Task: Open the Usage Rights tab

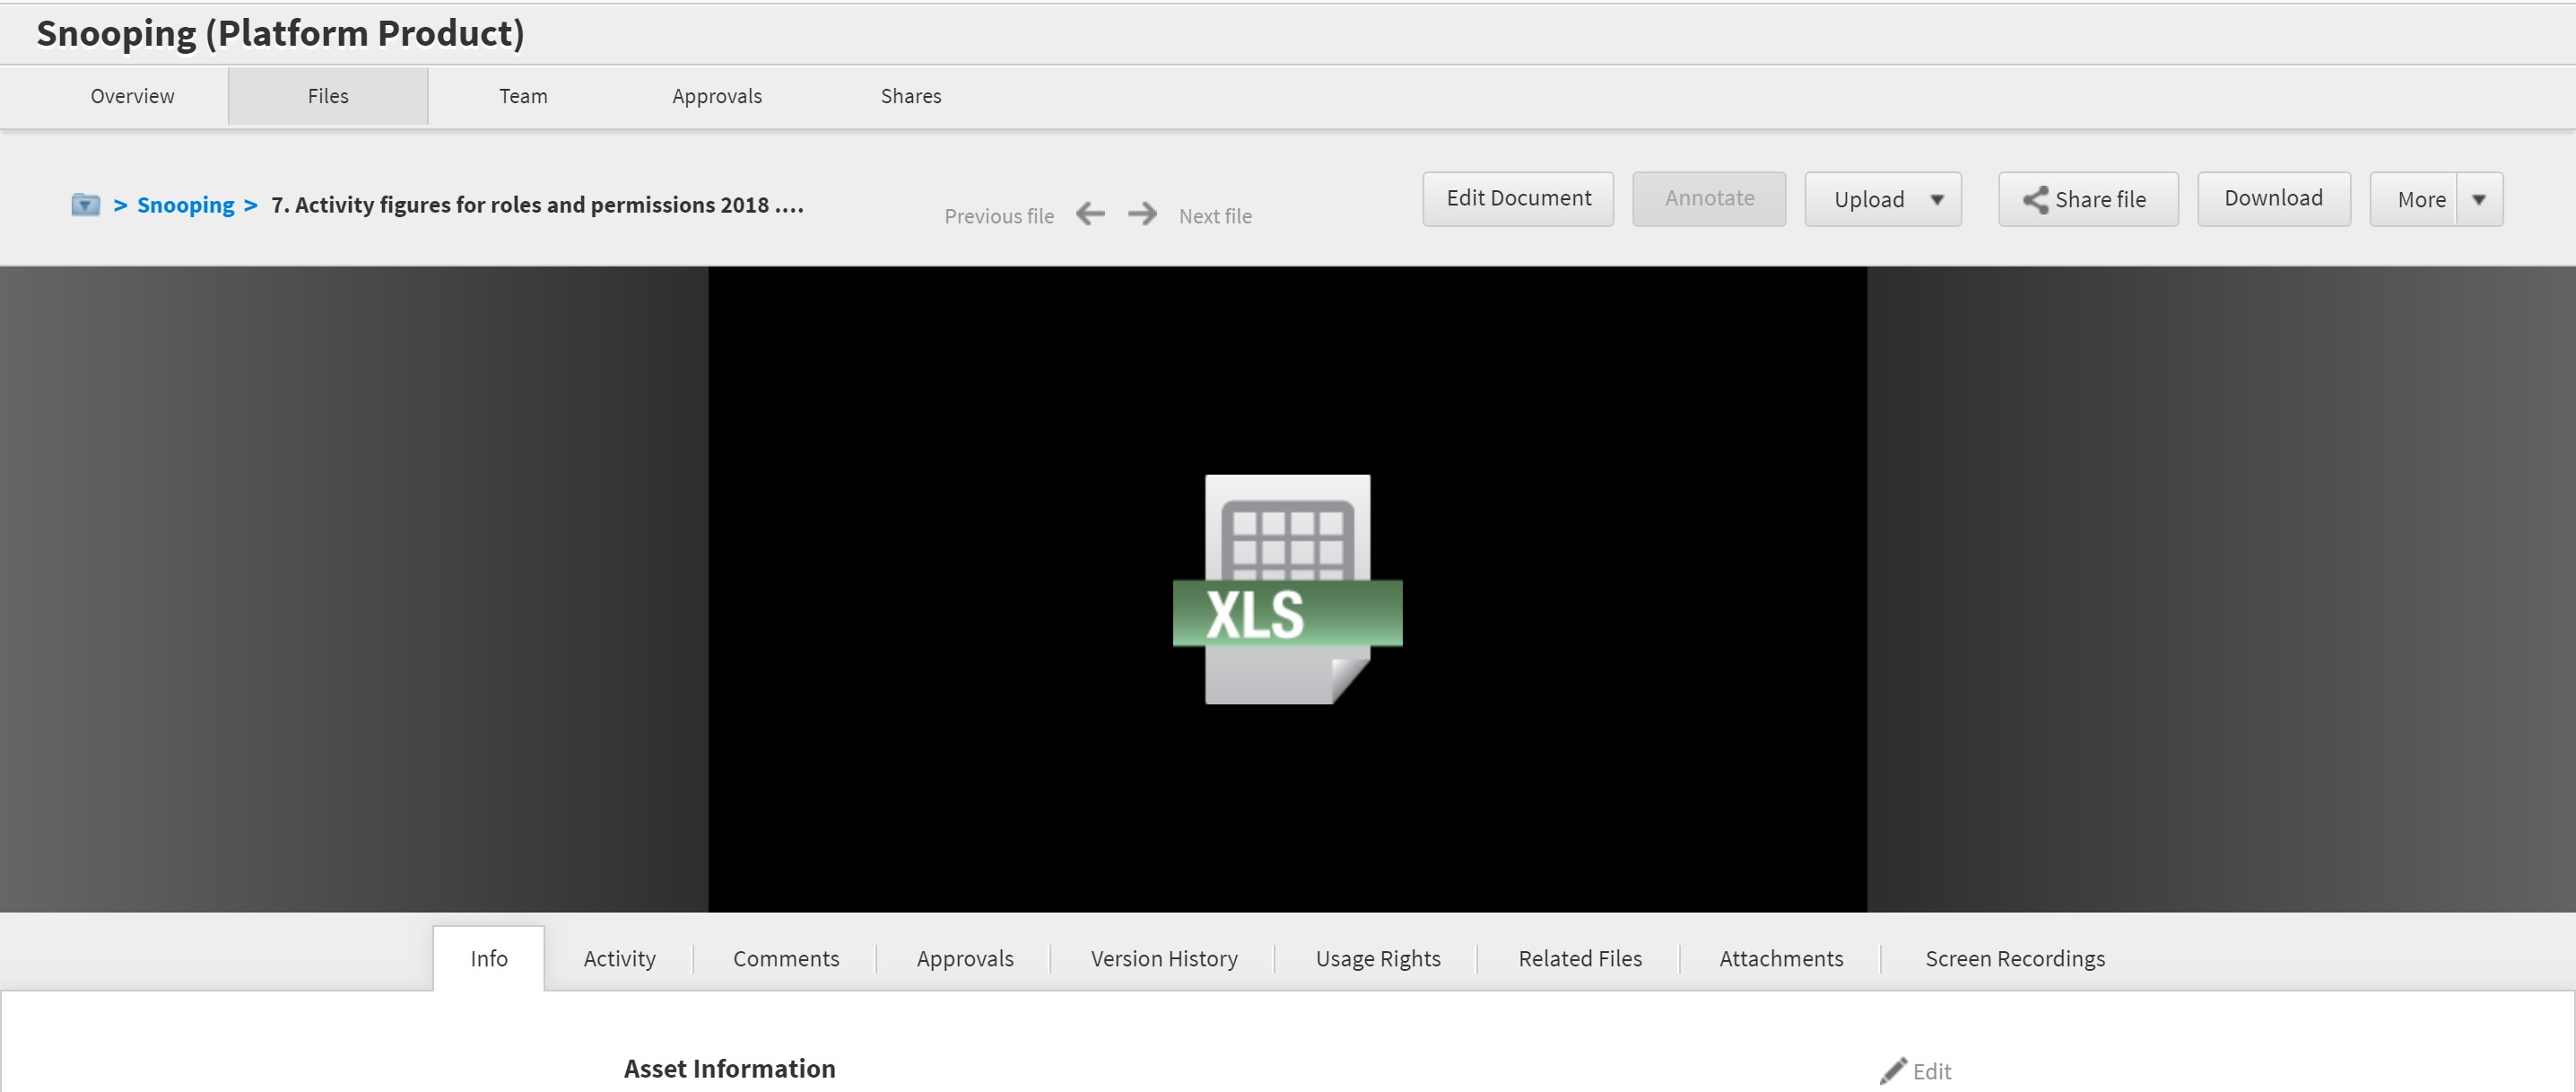Action: coord(1377,958)
